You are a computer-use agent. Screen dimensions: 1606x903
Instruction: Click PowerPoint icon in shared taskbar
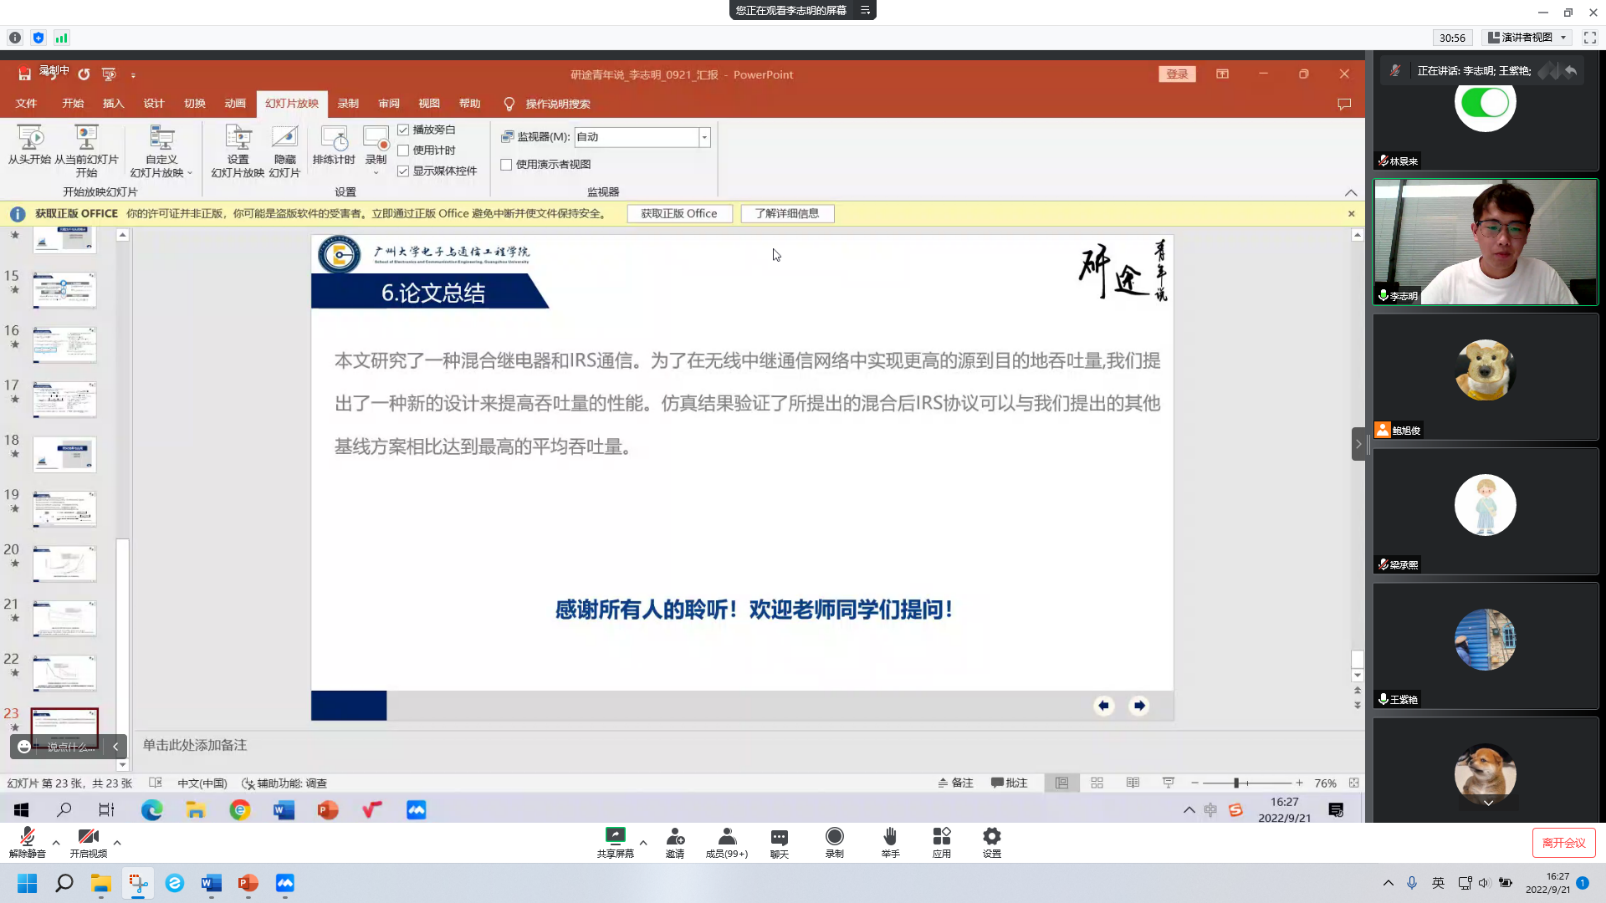point(328,810)
